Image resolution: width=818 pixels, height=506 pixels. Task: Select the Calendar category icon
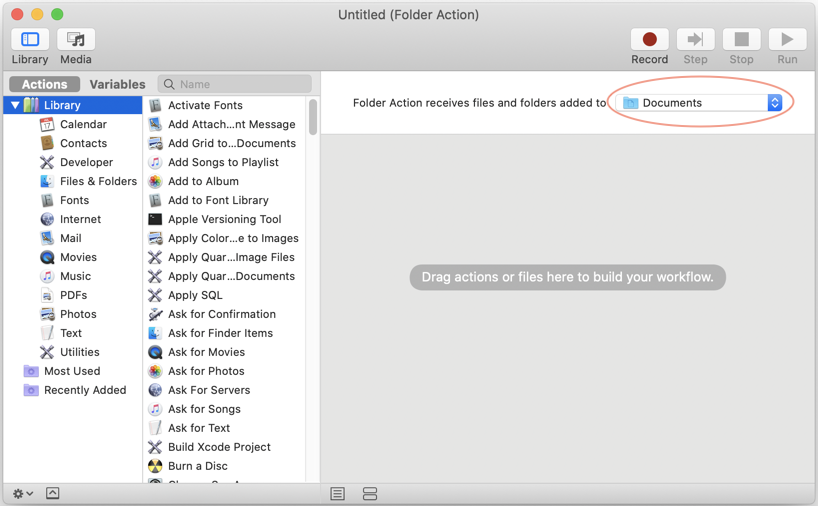point(47,125)
